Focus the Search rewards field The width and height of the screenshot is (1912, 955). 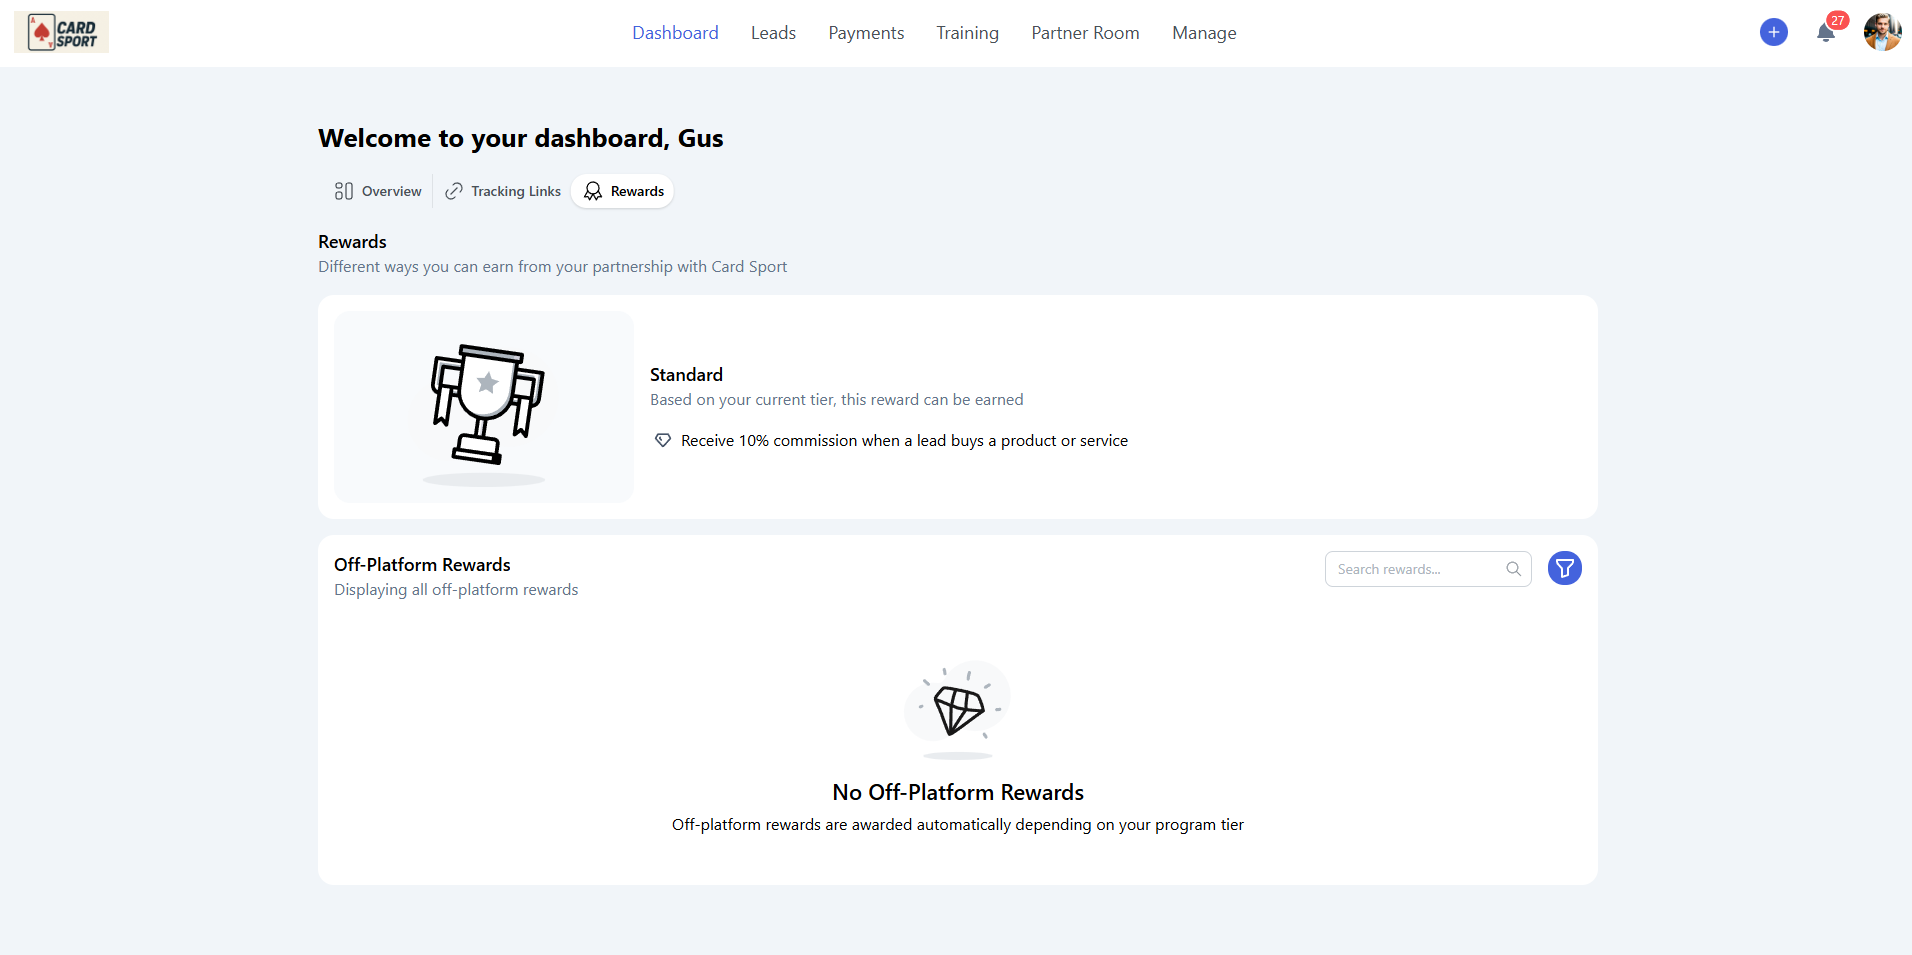click(1415, 569)
